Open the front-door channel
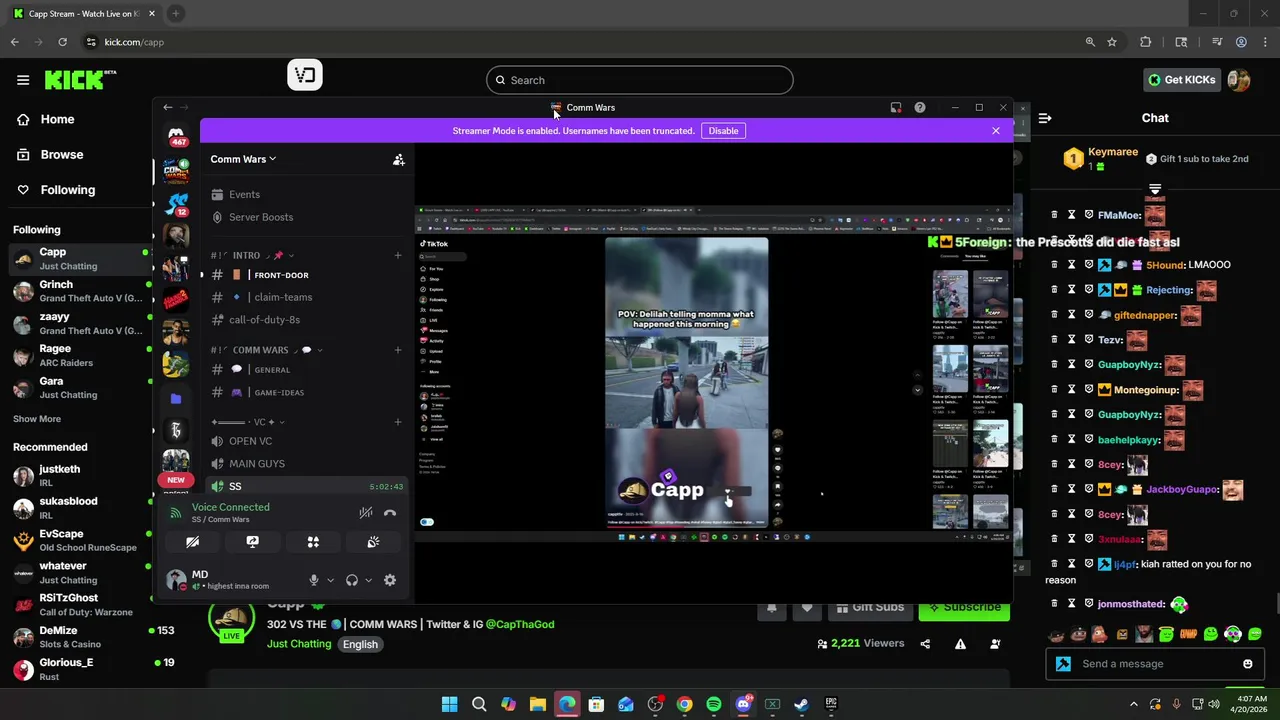Viewport: 1280px width, 720px height. click(305, 275)
